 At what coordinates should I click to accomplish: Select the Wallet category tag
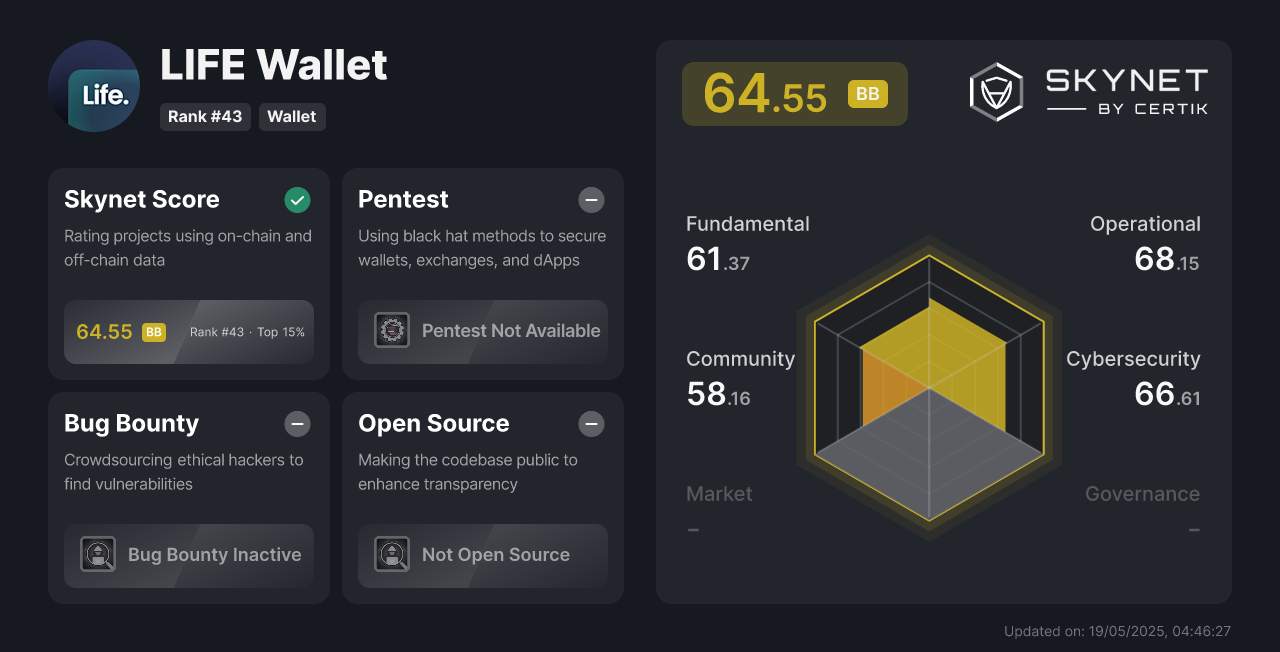(292, 117)
